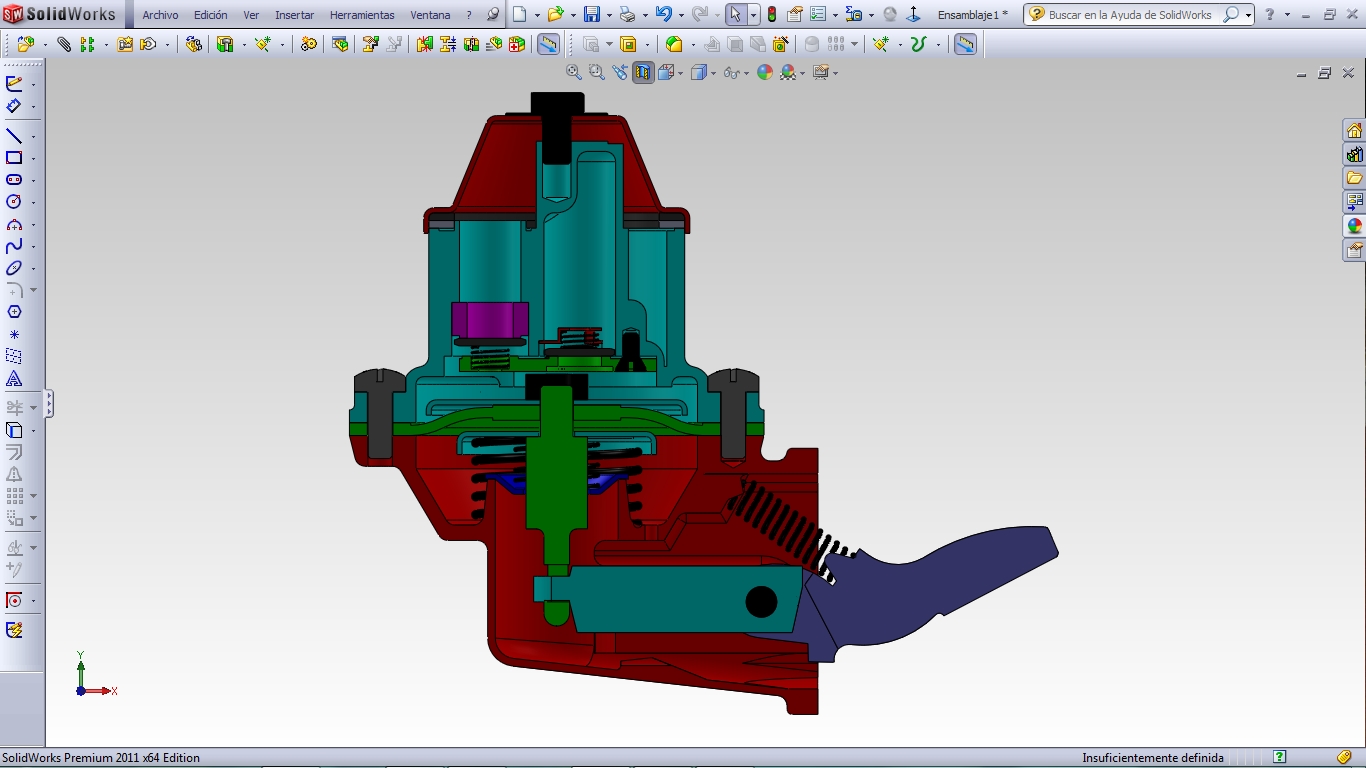Select the Point sketch tool
This screenshot has height=768, width=1366.
[x=14, y=335]
